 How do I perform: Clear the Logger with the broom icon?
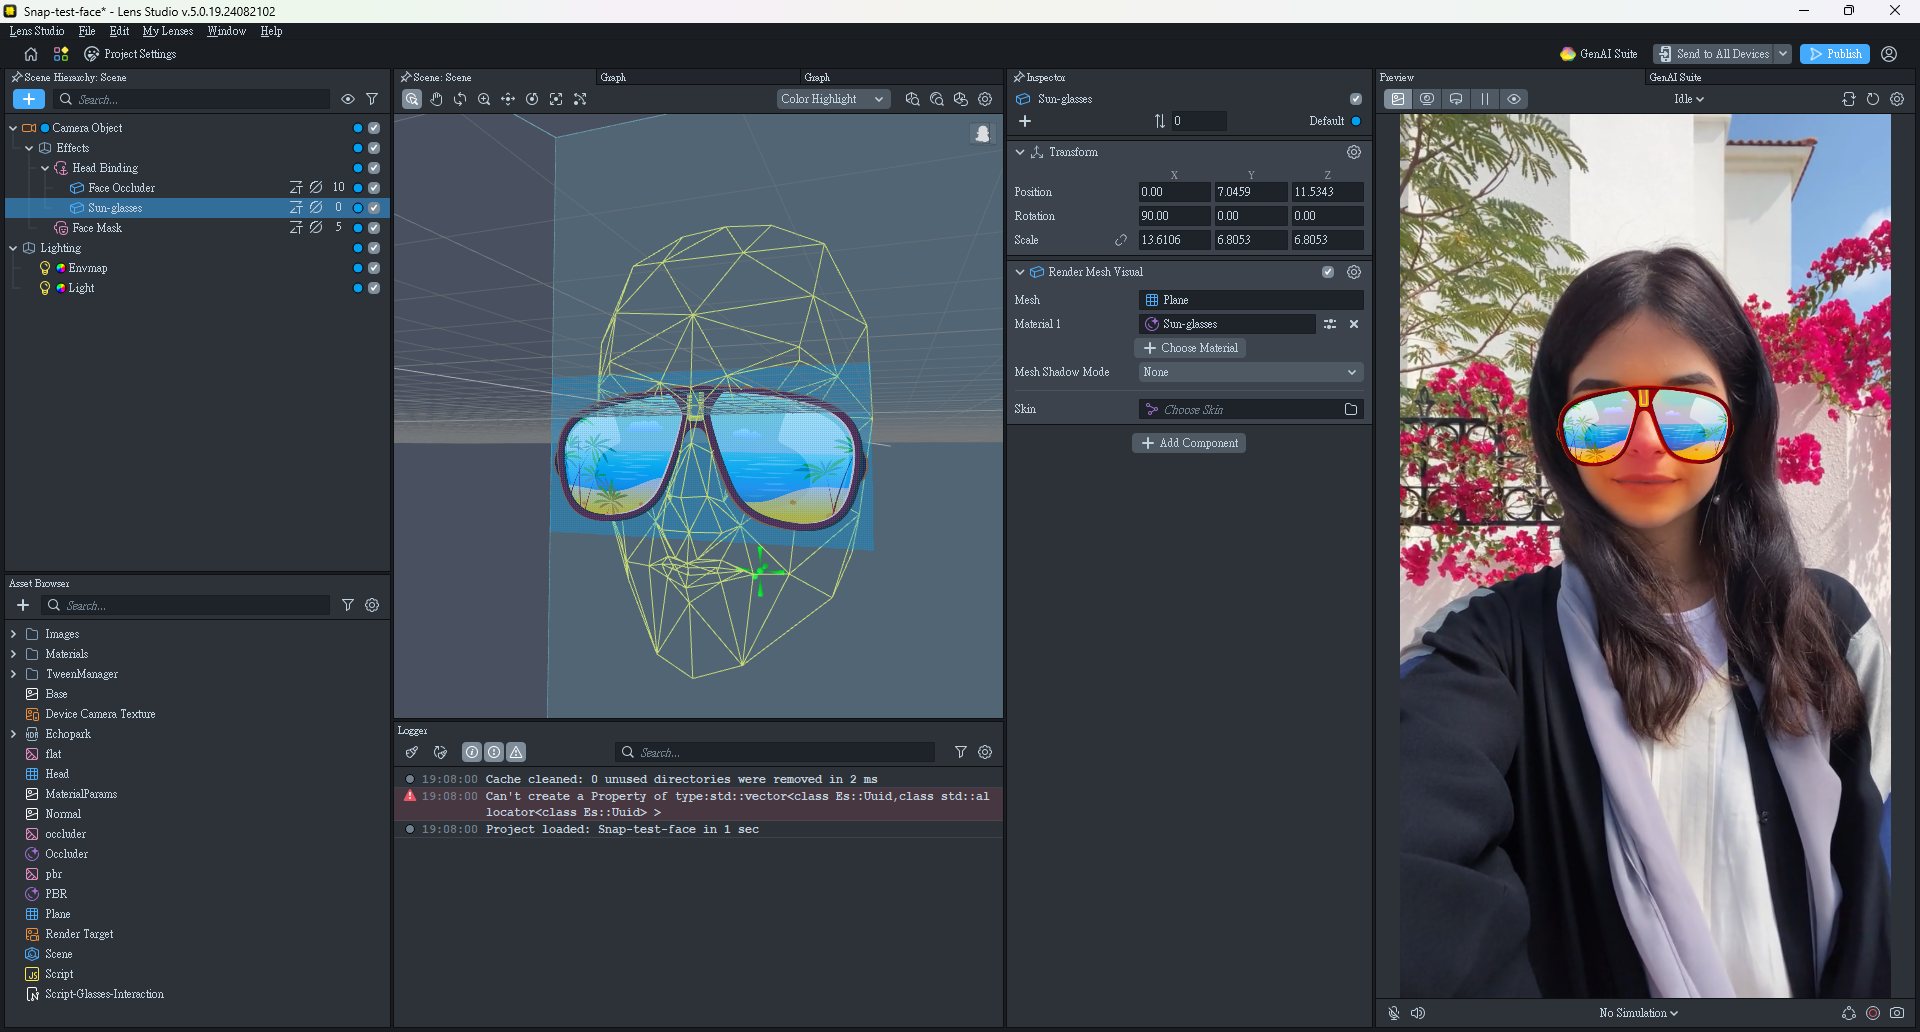[412, 752]
